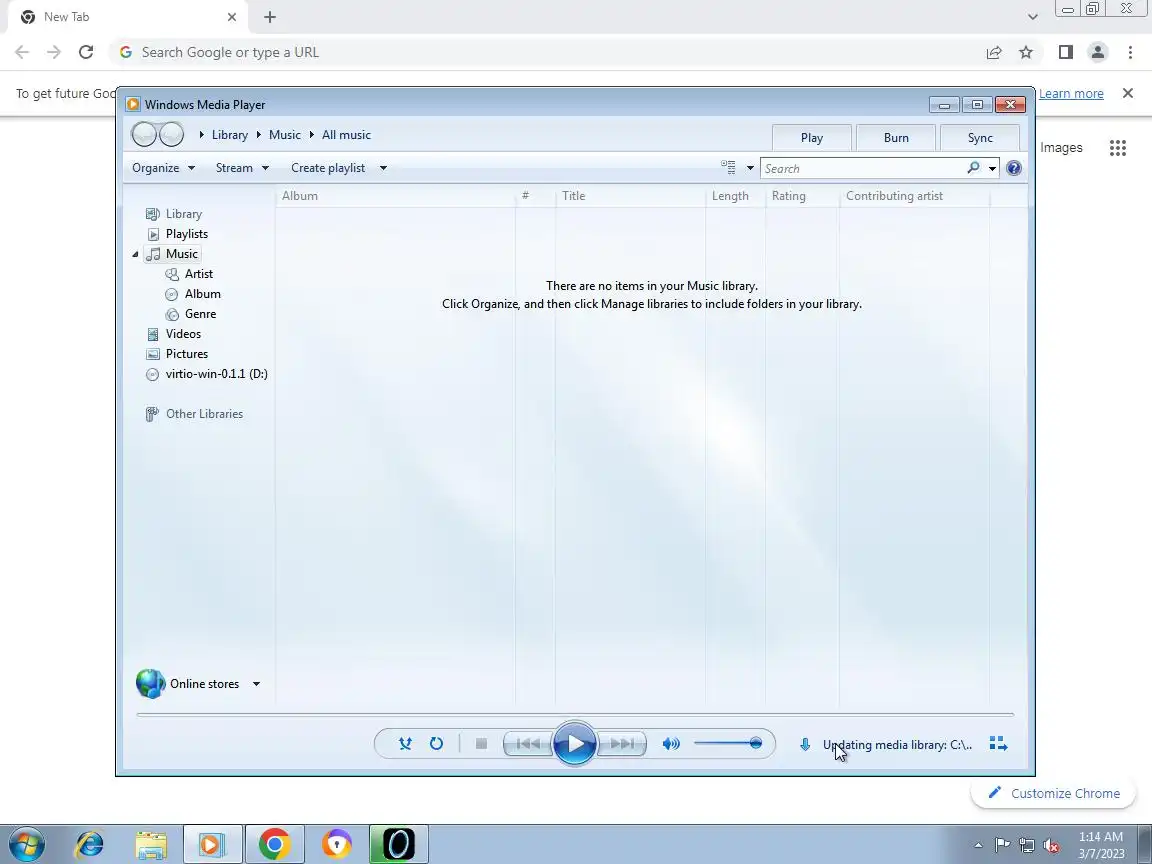The height and width of the screenshot is (864, 1152).
Task: Open the Chrome profile avatar
Action: click(1098, 52)
